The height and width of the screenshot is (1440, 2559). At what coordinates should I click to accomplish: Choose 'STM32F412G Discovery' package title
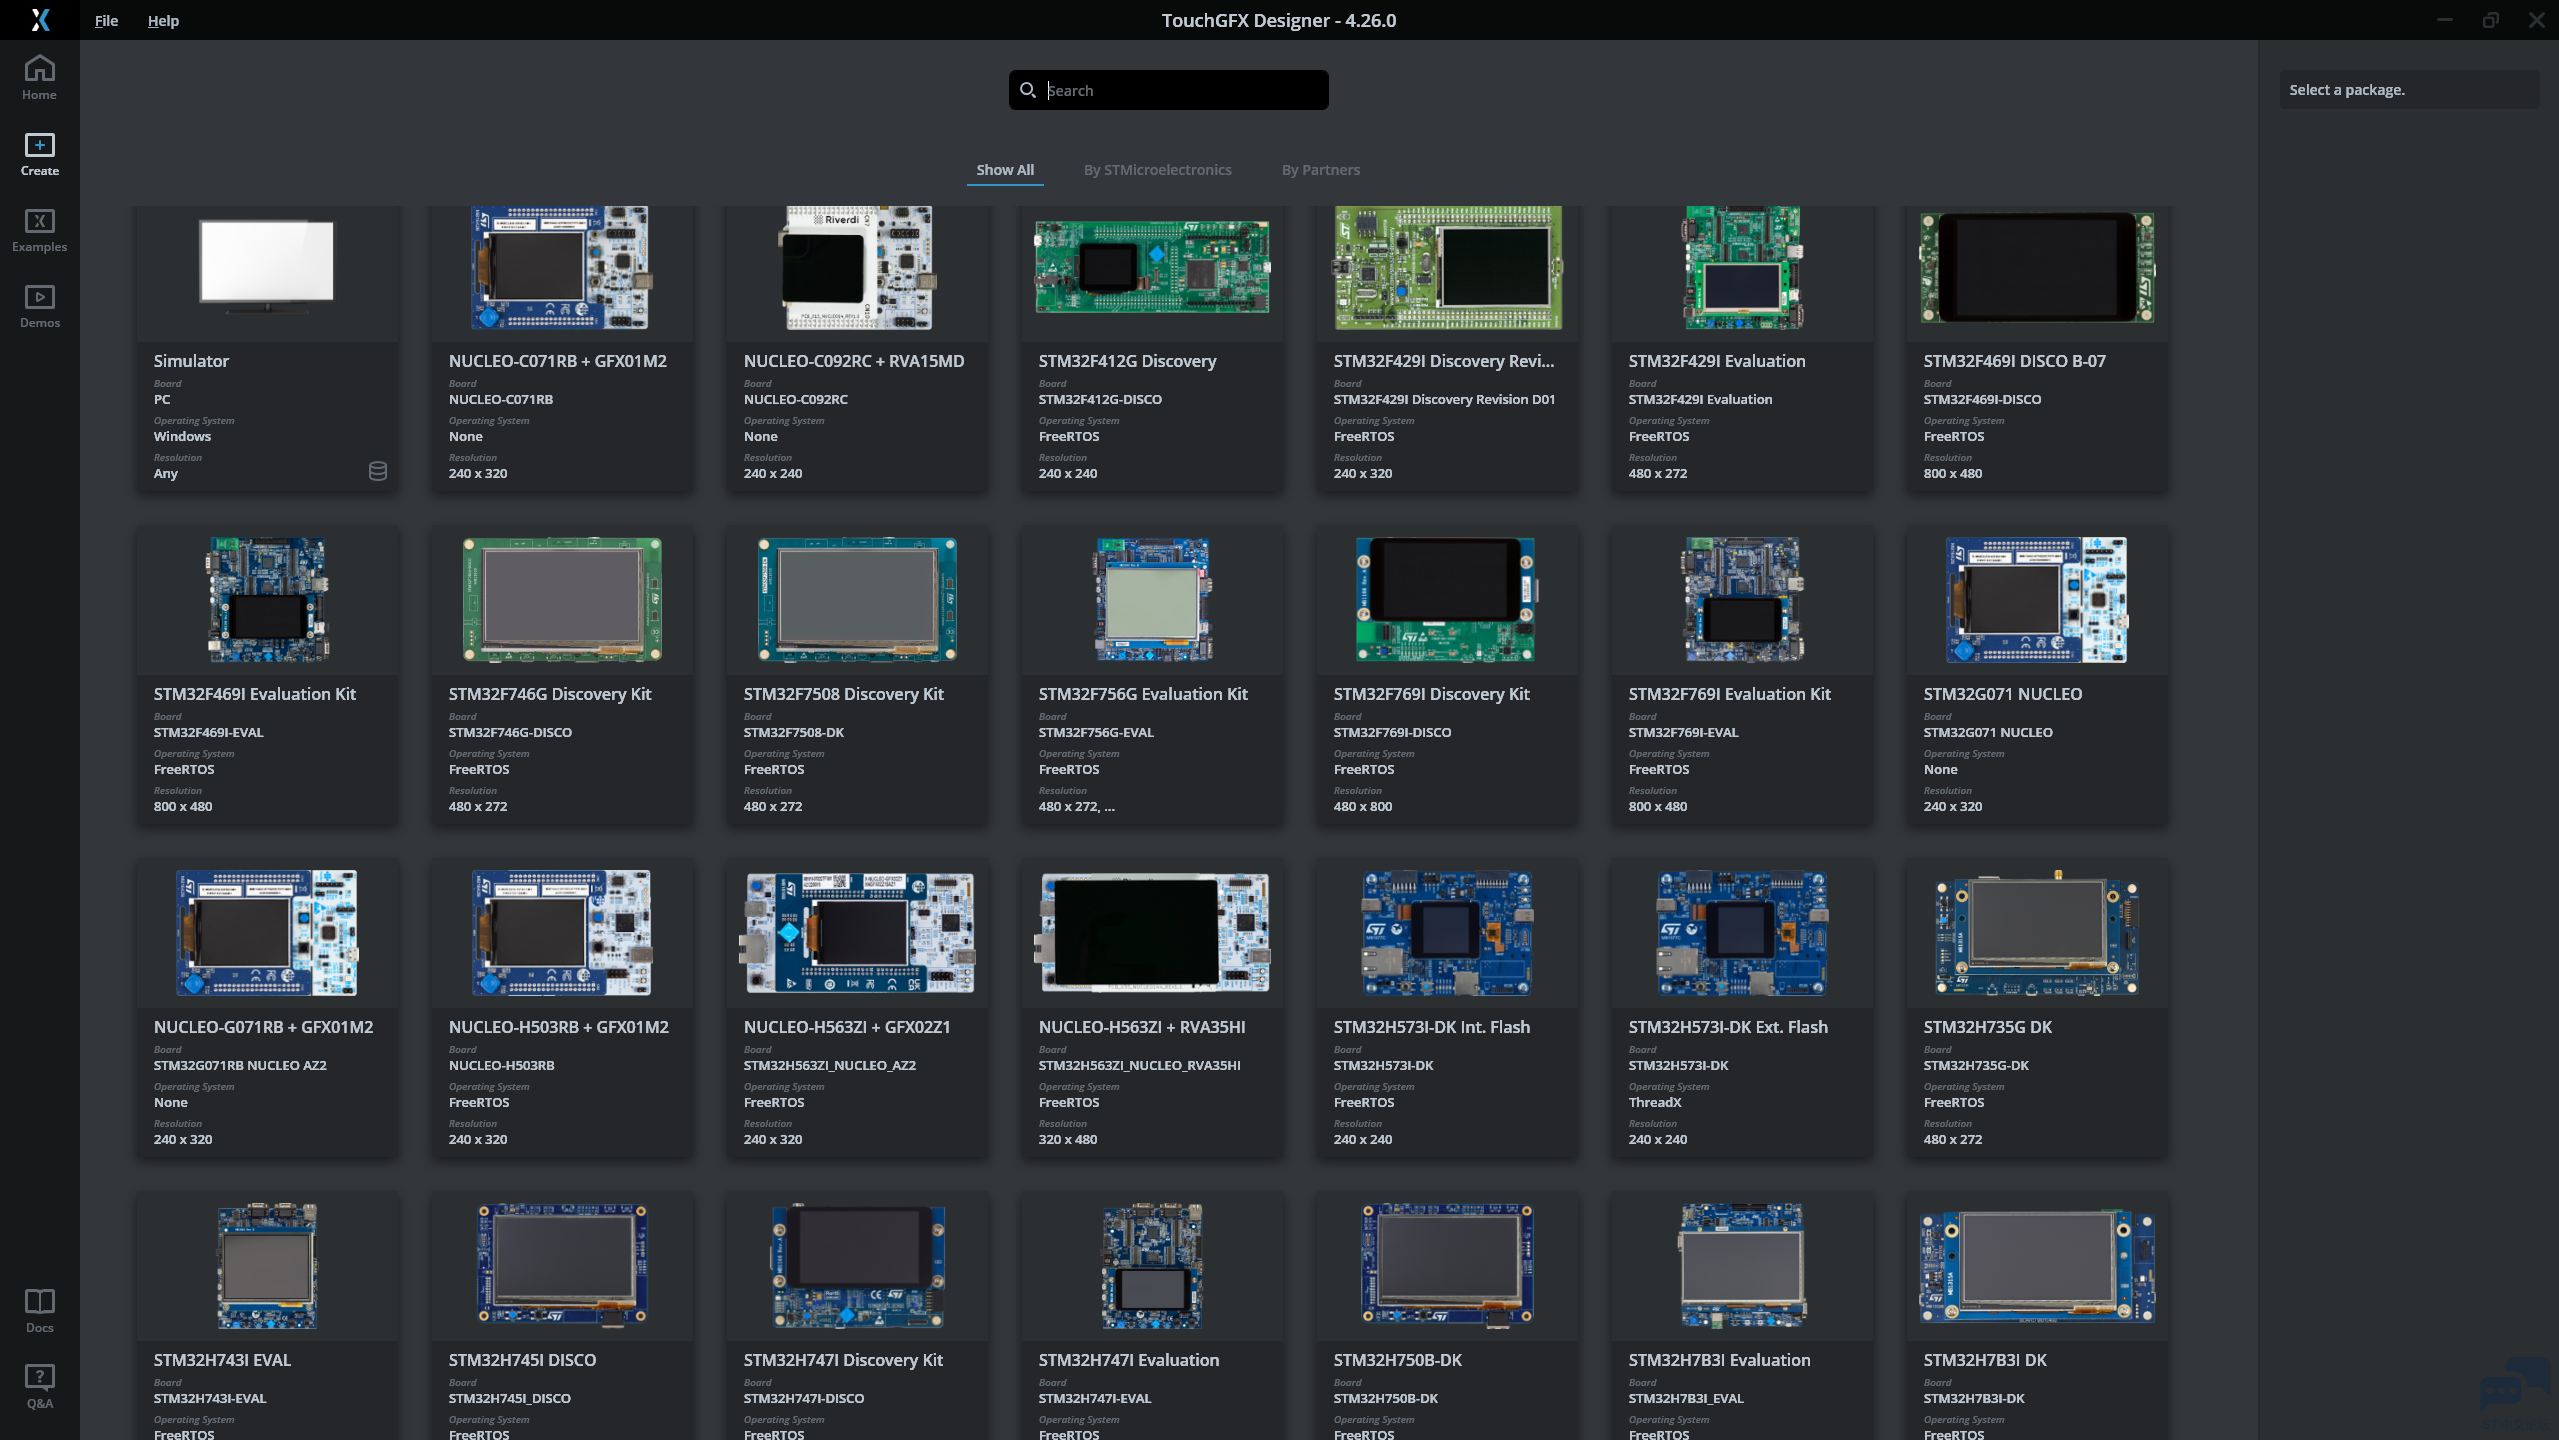[x=1127, y=361]
